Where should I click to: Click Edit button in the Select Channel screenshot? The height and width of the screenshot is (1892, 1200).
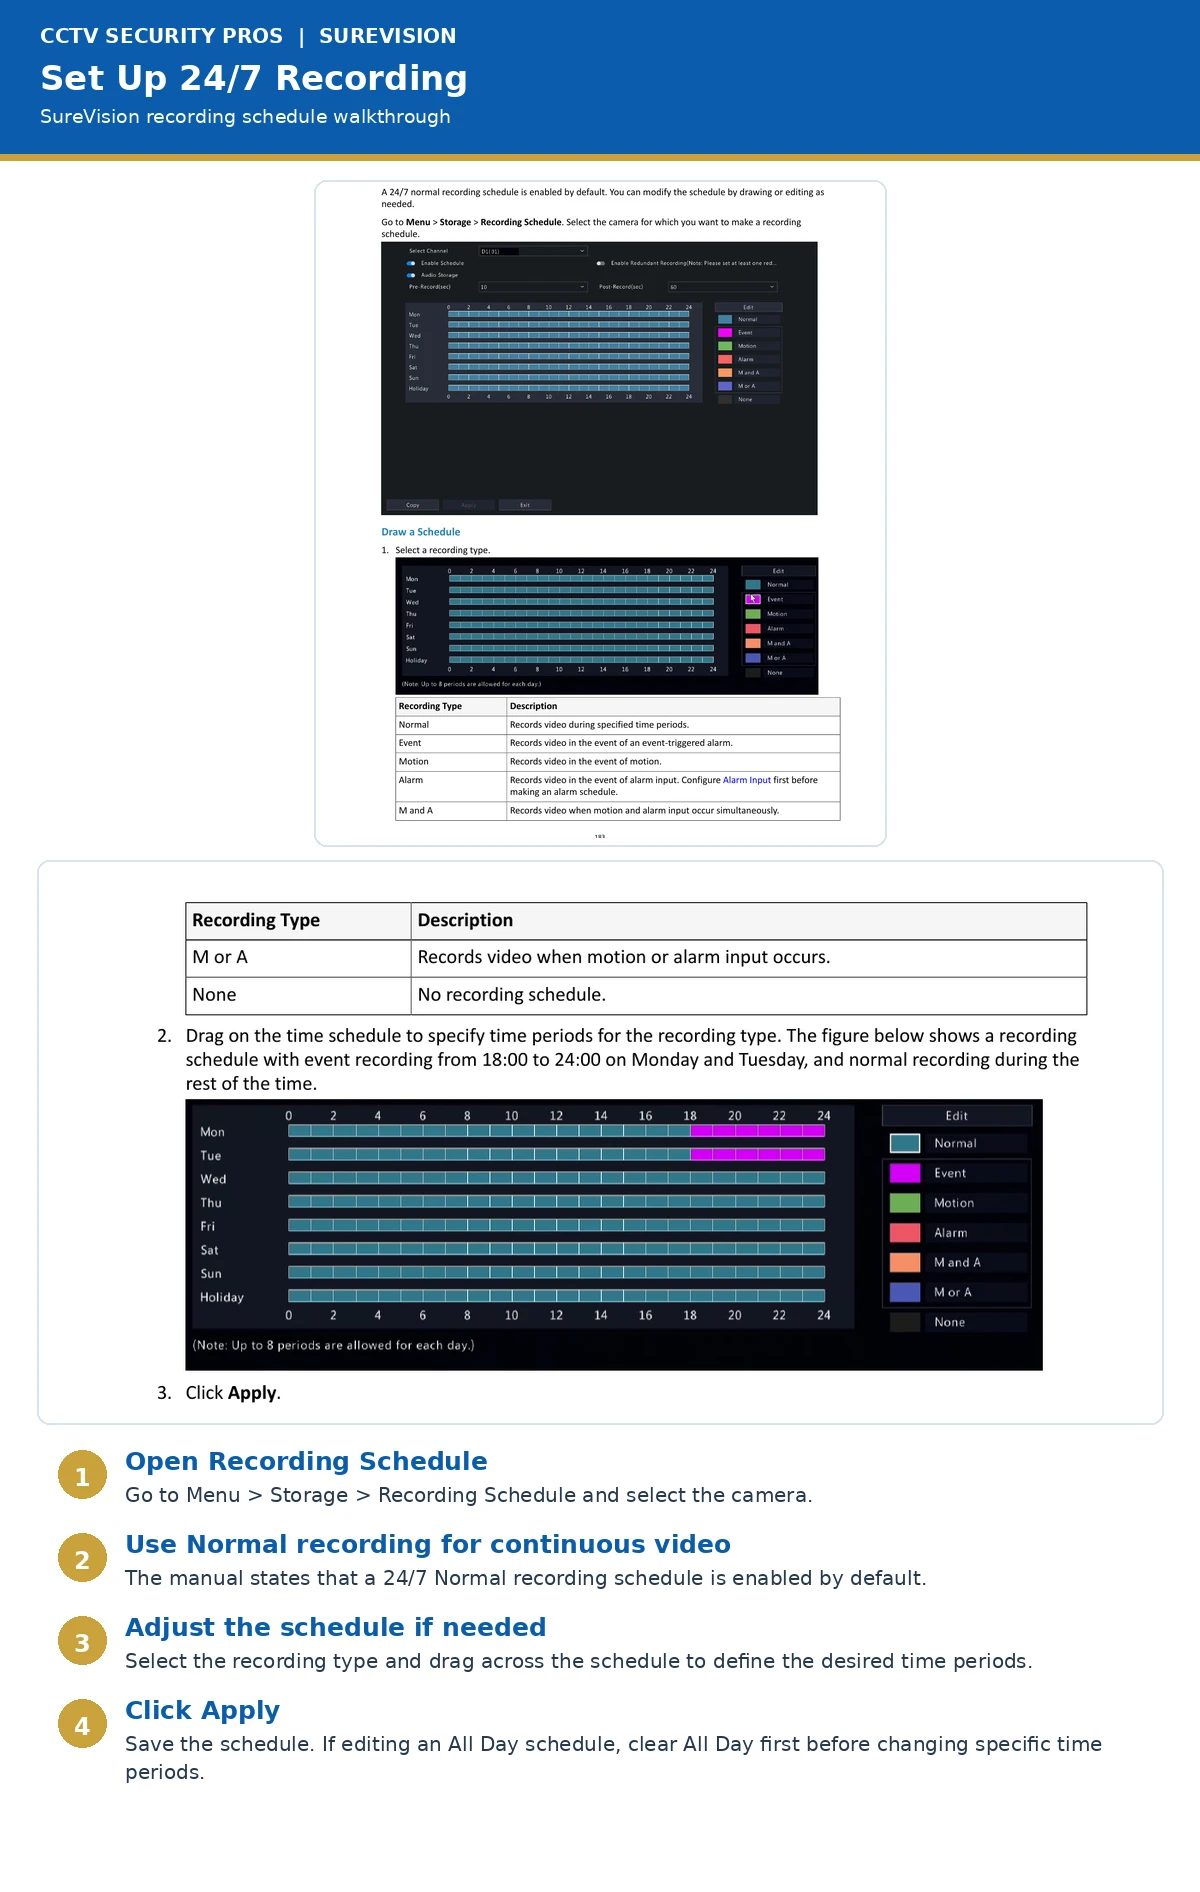(748, 307)
